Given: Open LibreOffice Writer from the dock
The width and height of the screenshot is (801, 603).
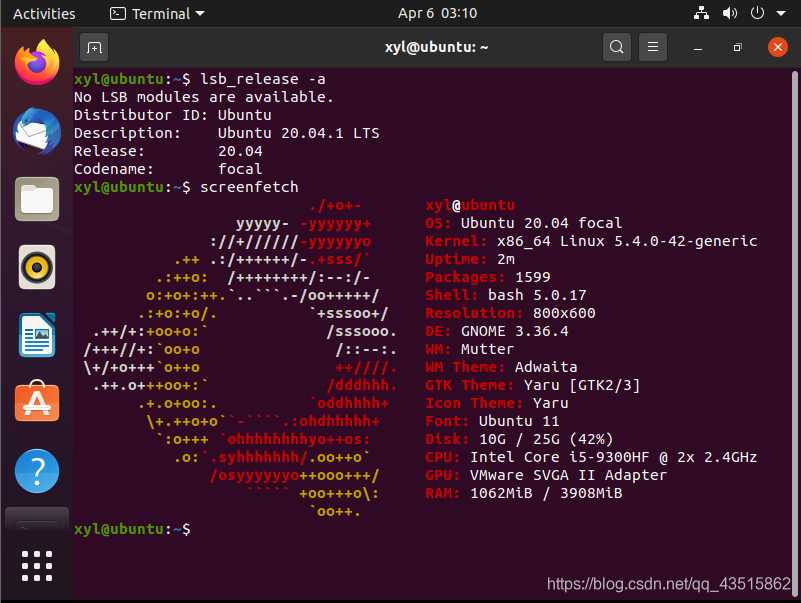Looking at the screenshot, I should (37, 335).
